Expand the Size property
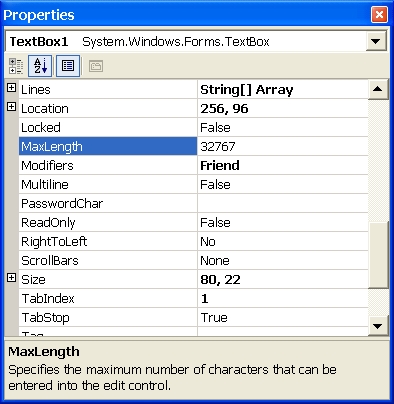394x404 pixels. click(x=11, y=278)
